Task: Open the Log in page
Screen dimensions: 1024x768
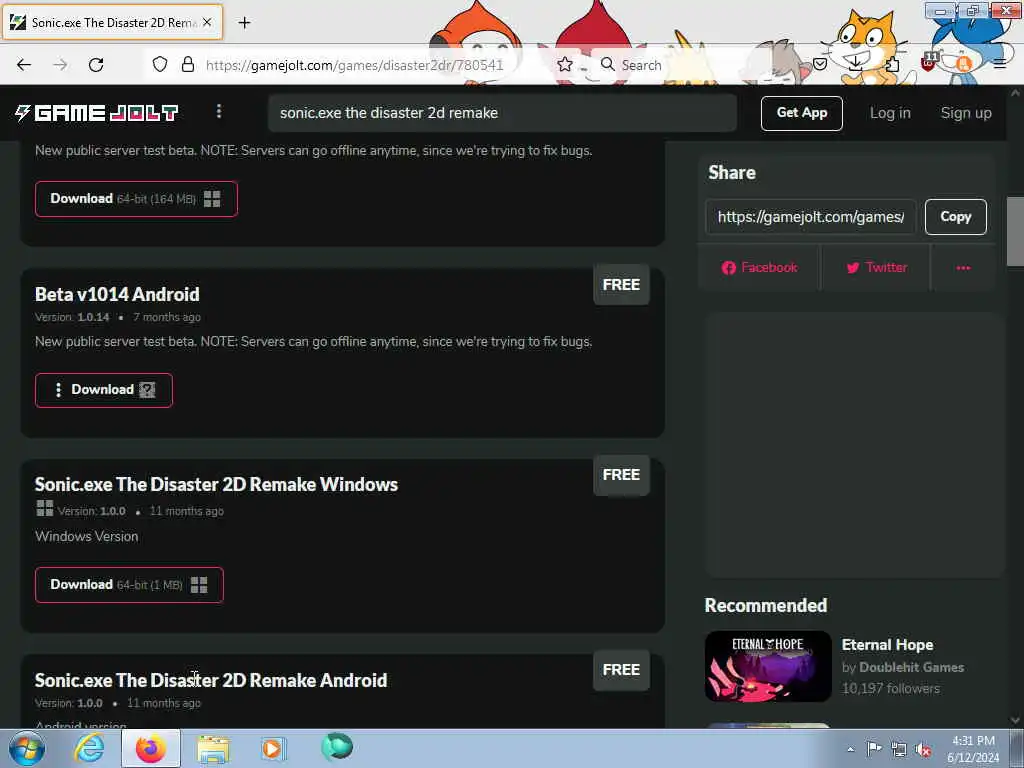Action: point(889,113)
